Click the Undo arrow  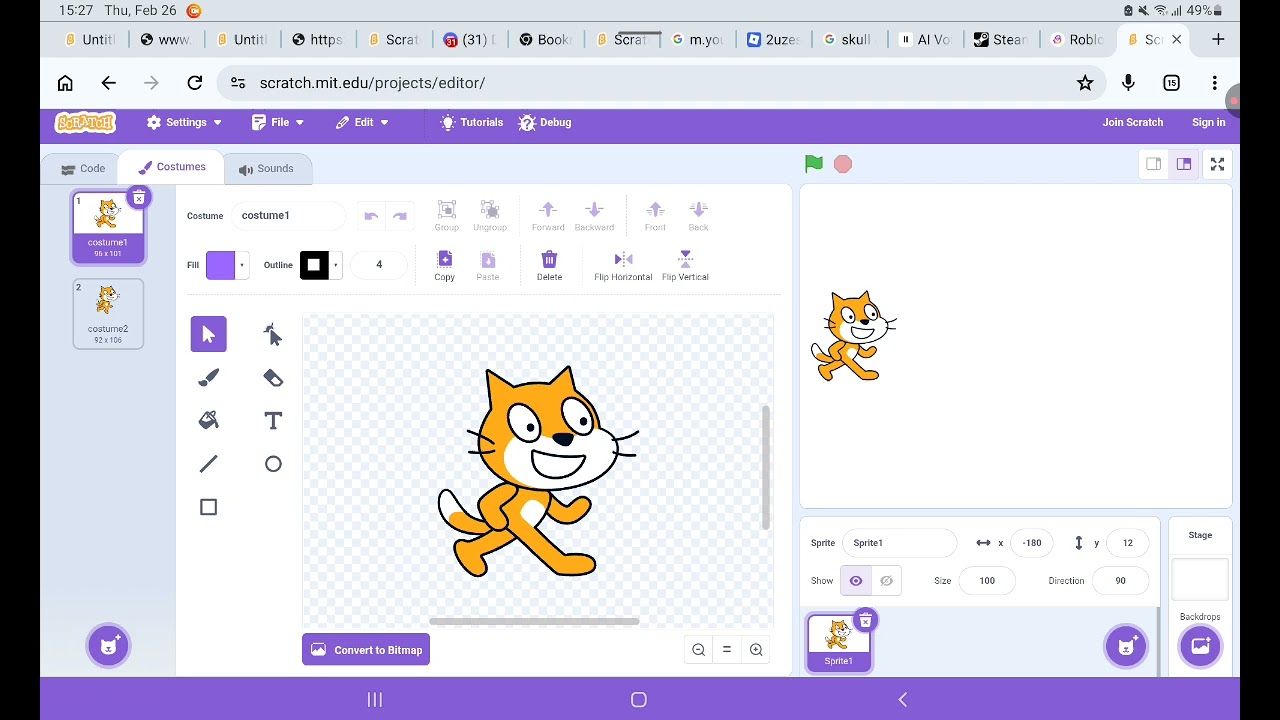(371, 216)
